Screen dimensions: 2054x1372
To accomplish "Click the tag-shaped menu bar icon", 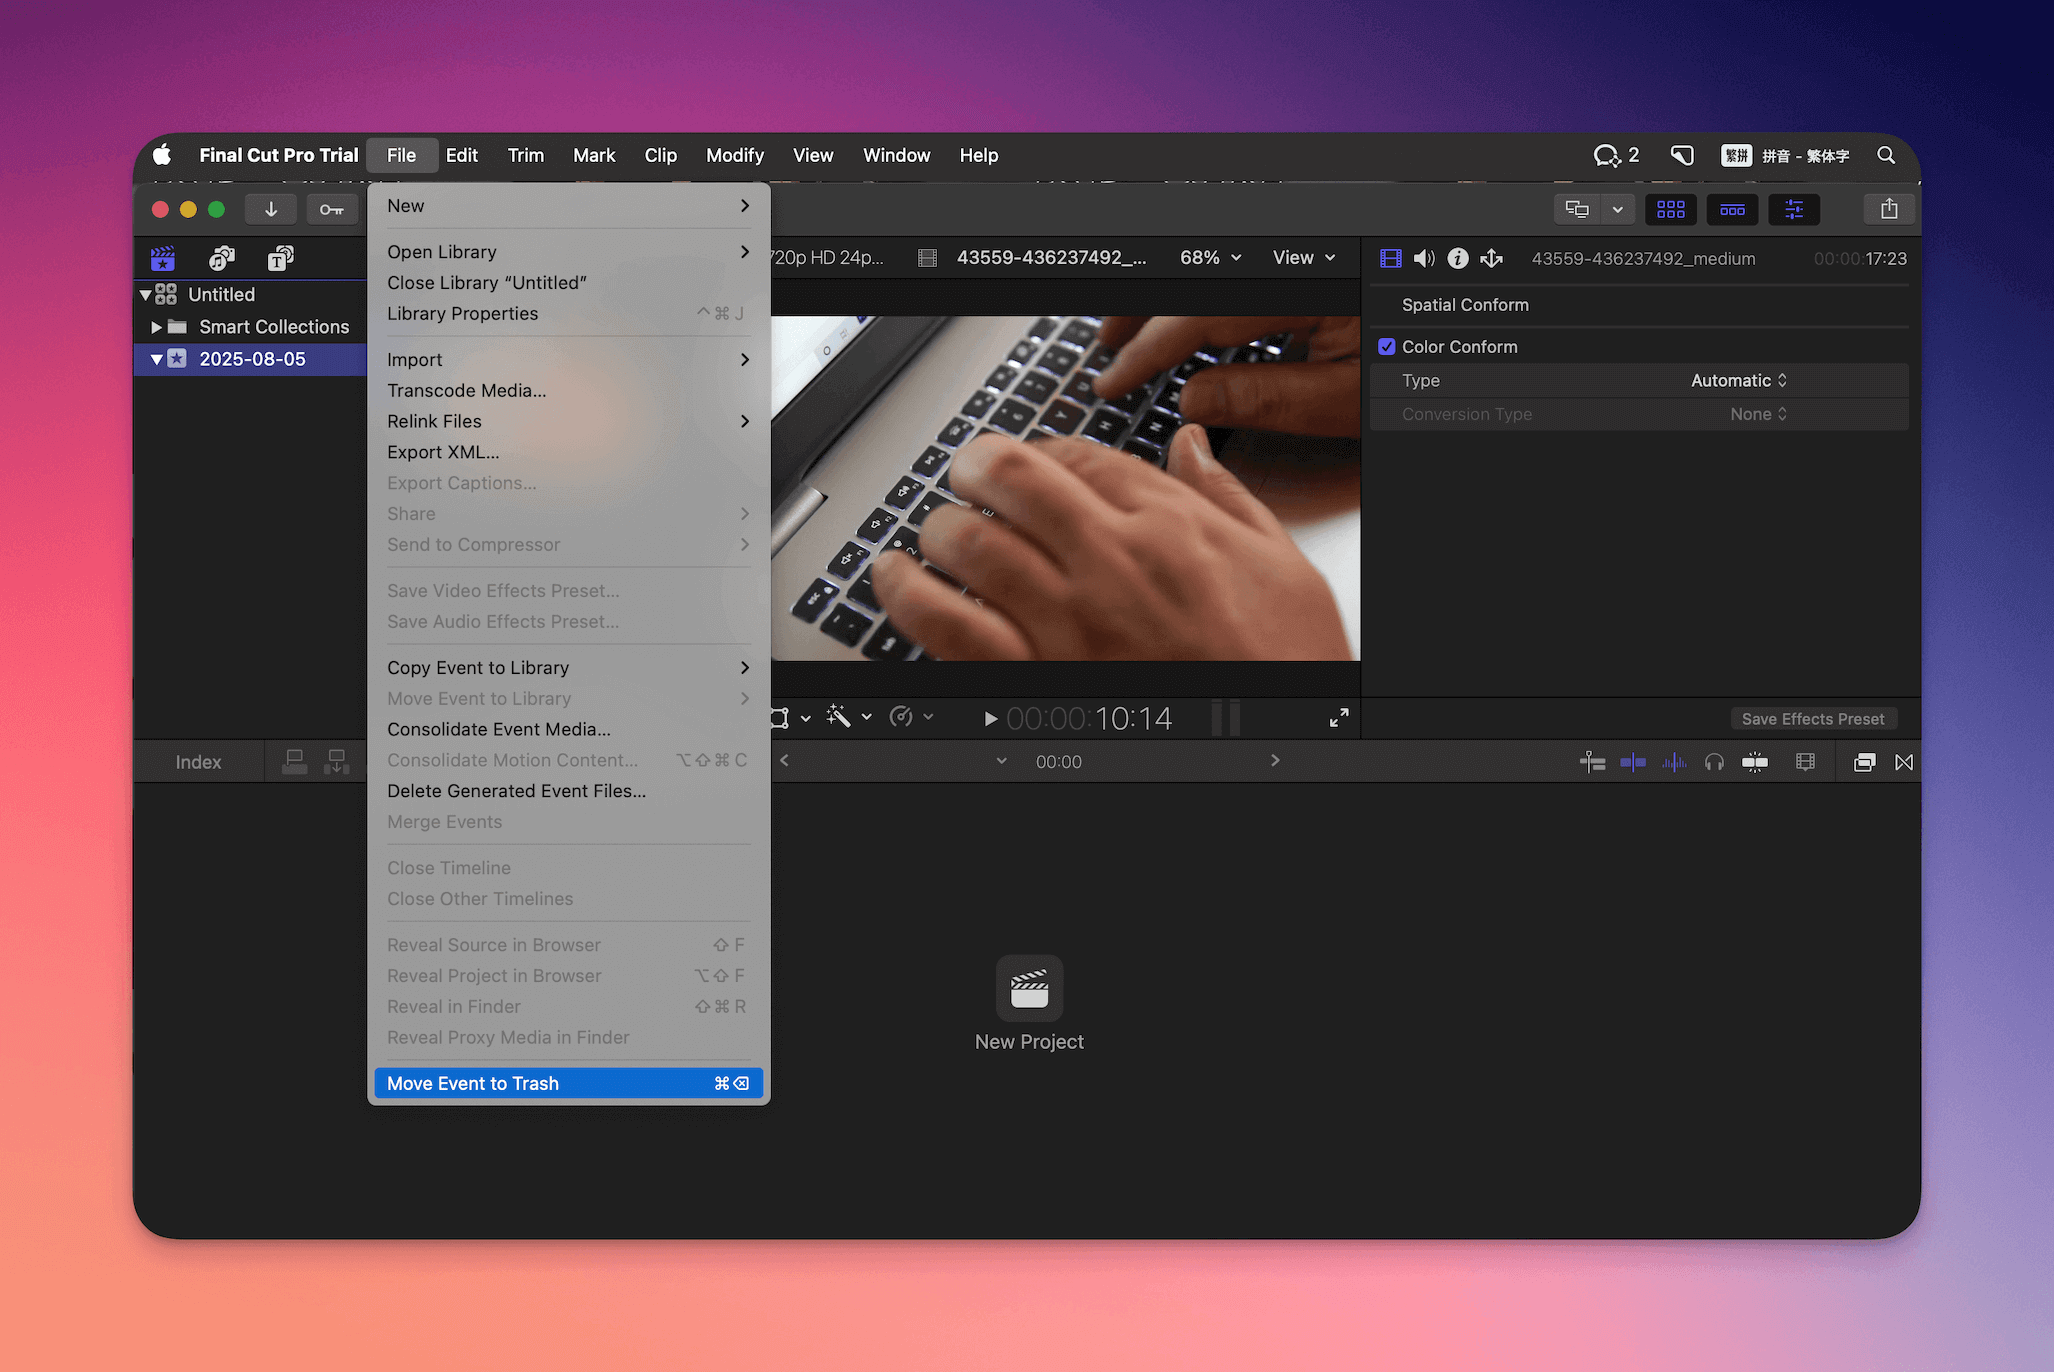I will point(1682,155).
